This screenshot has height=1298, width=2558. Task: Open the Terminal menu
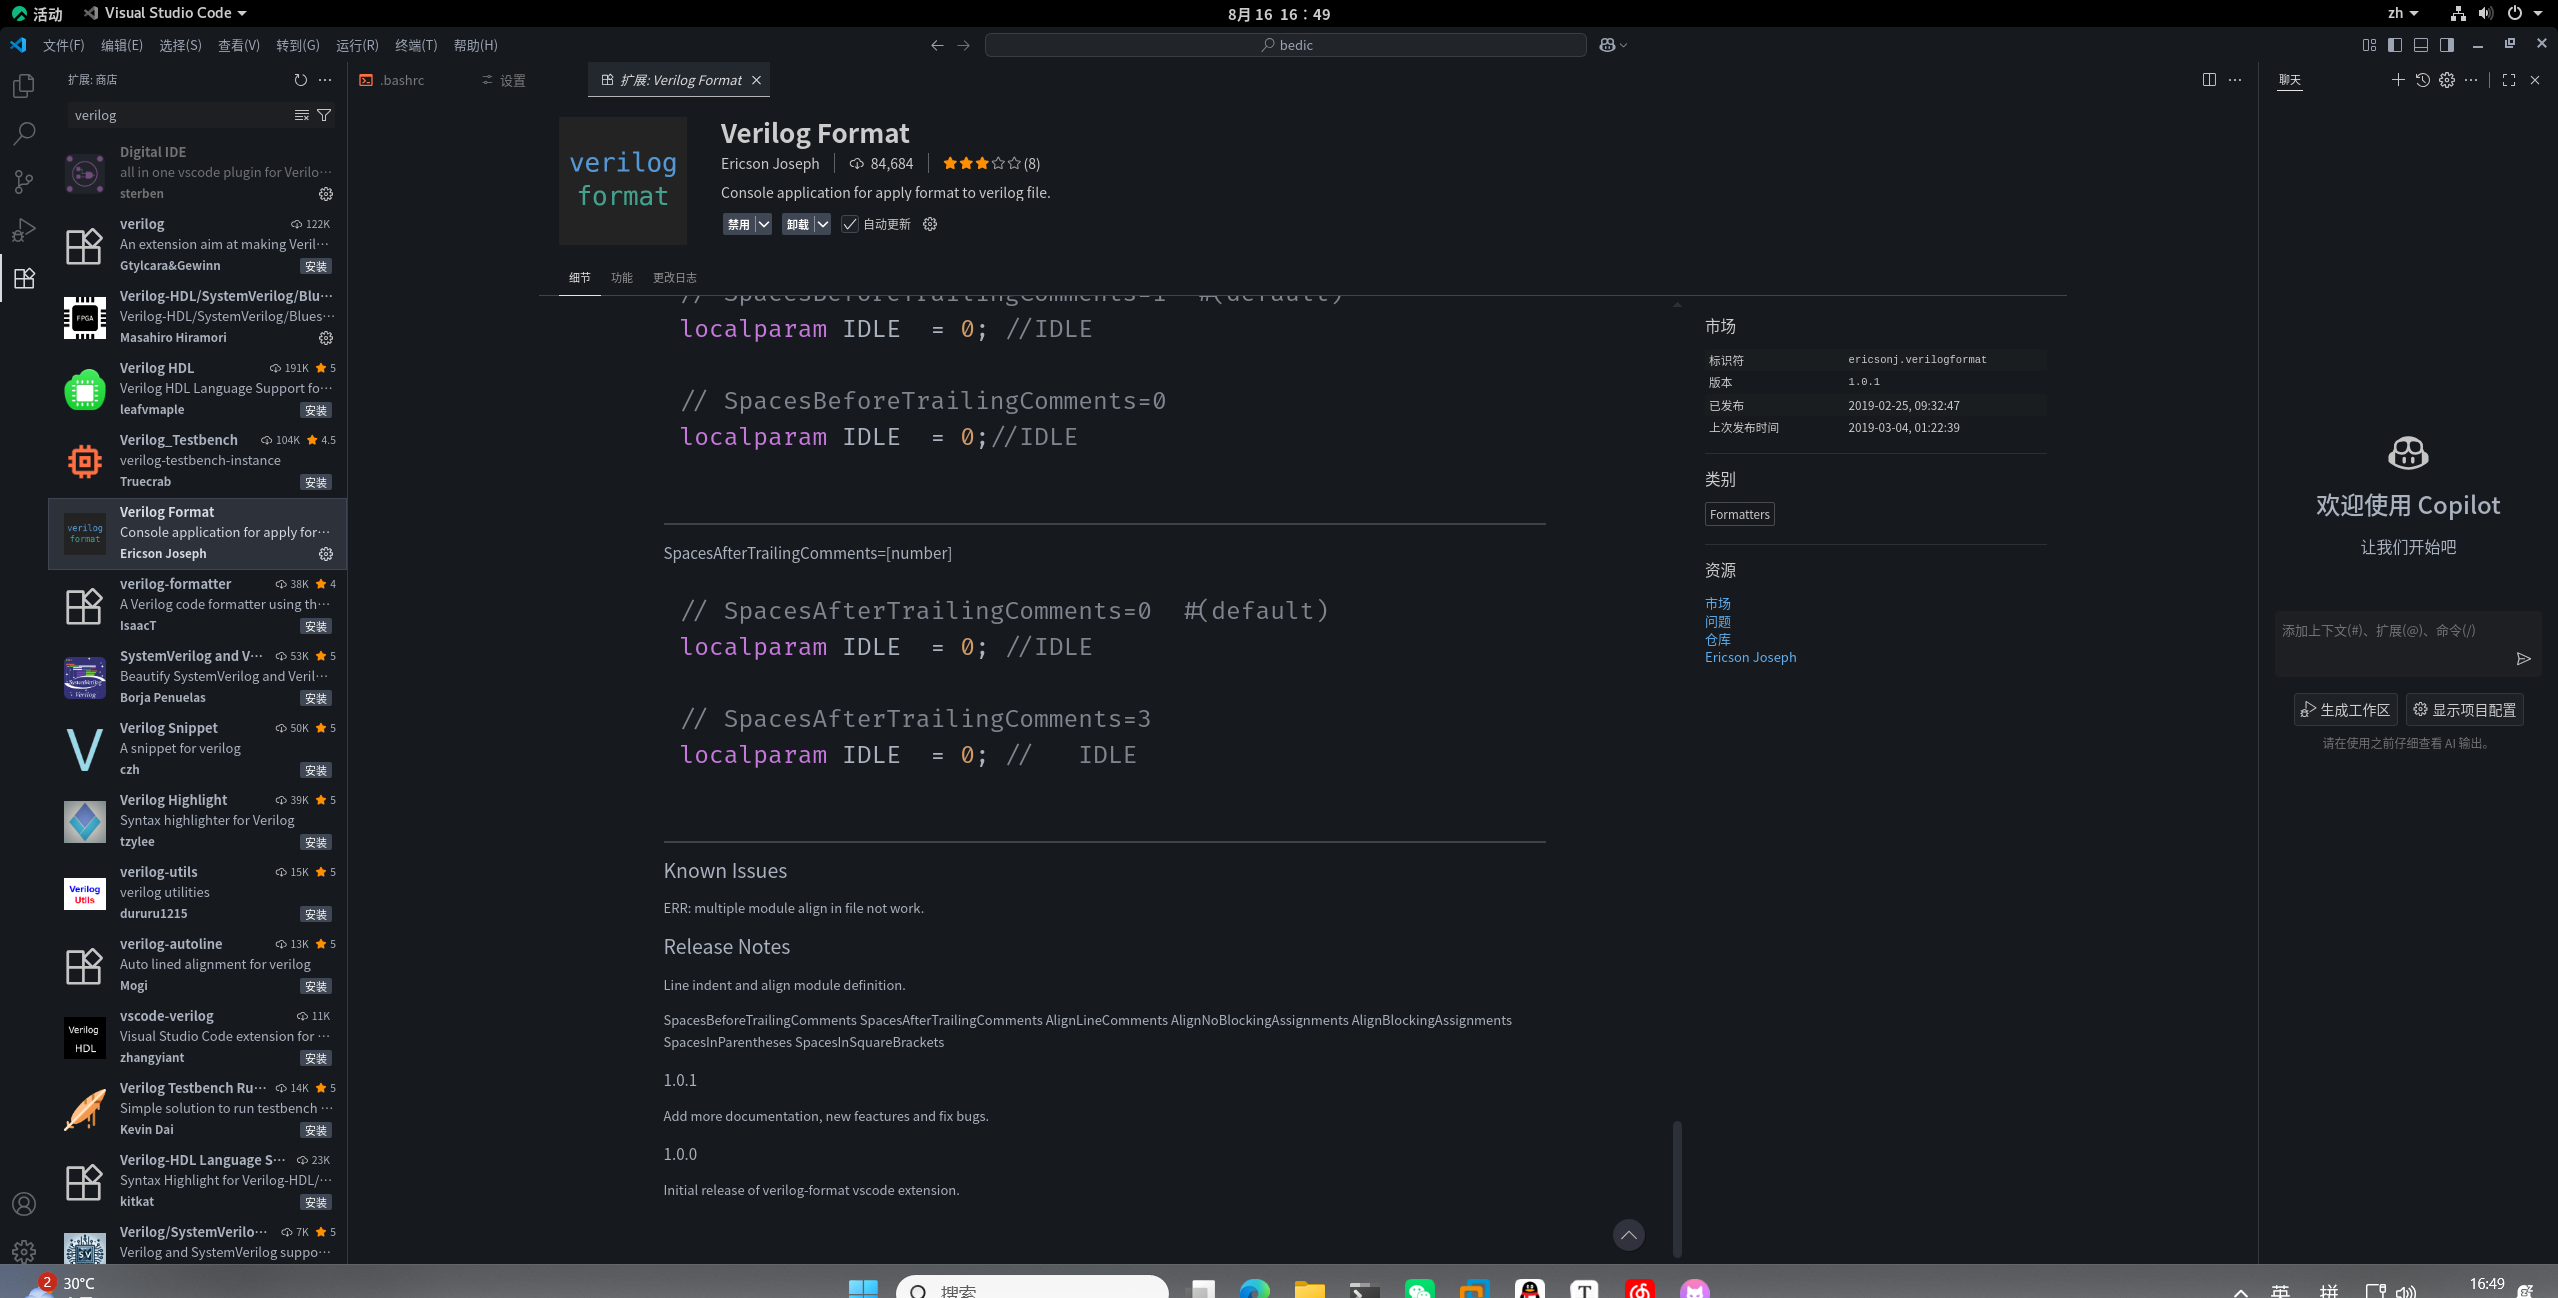point(416,45)
